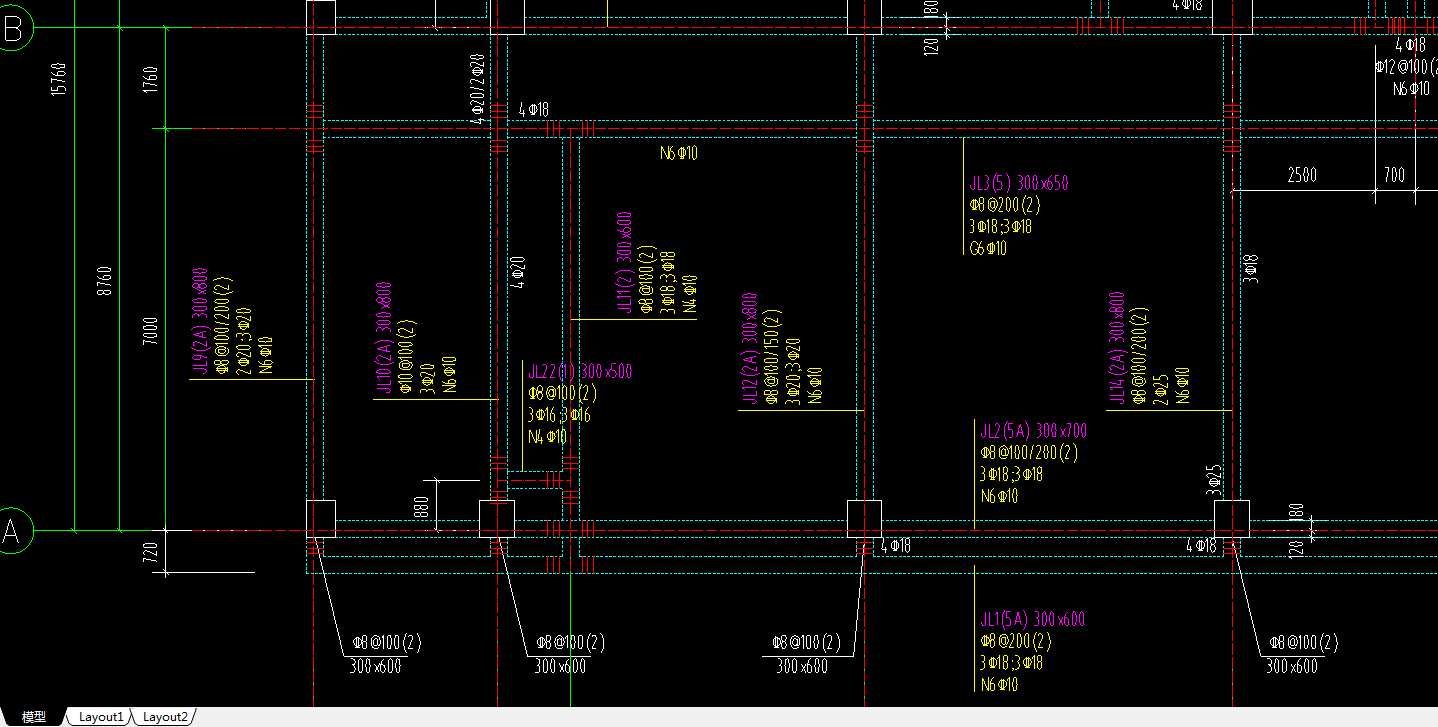
Task: Click the grid axis bubble labeled A
Action: (x=13, y=531)
